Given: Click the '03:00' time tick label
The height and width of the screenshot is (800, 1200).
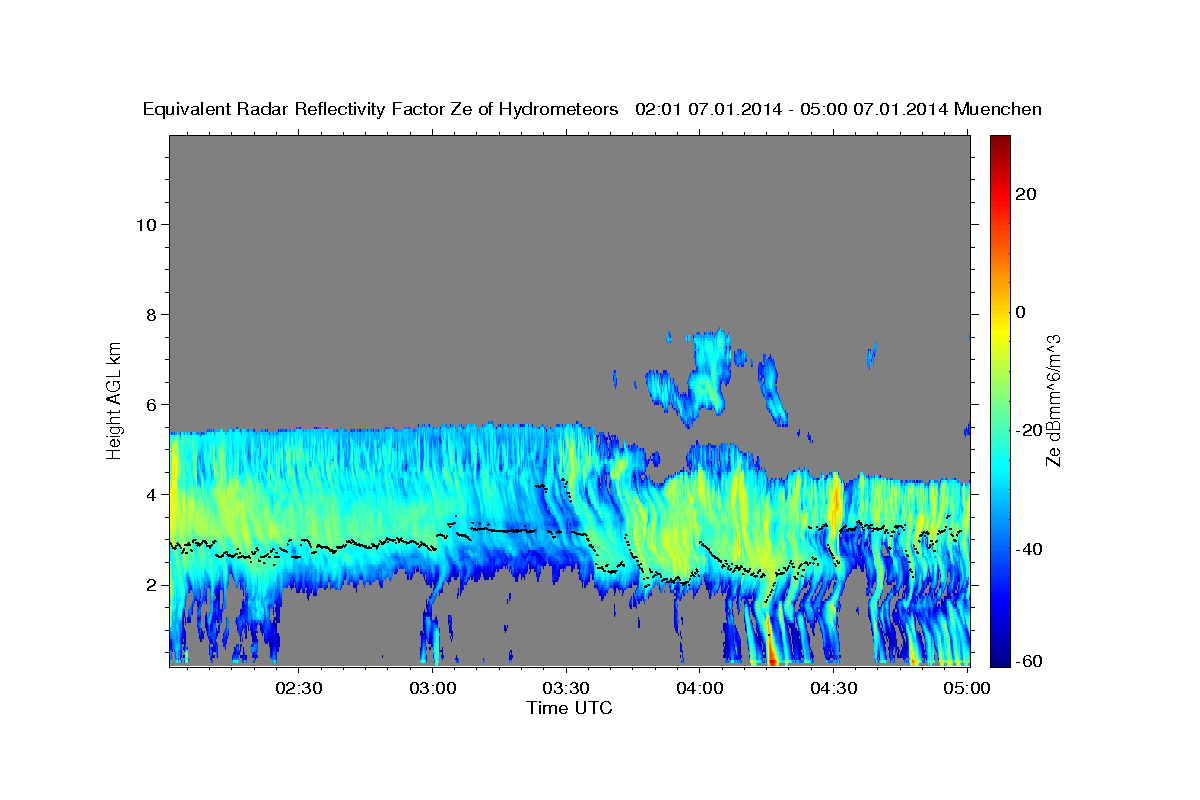Looking at the screenshot, I should (x=432, y=688).
